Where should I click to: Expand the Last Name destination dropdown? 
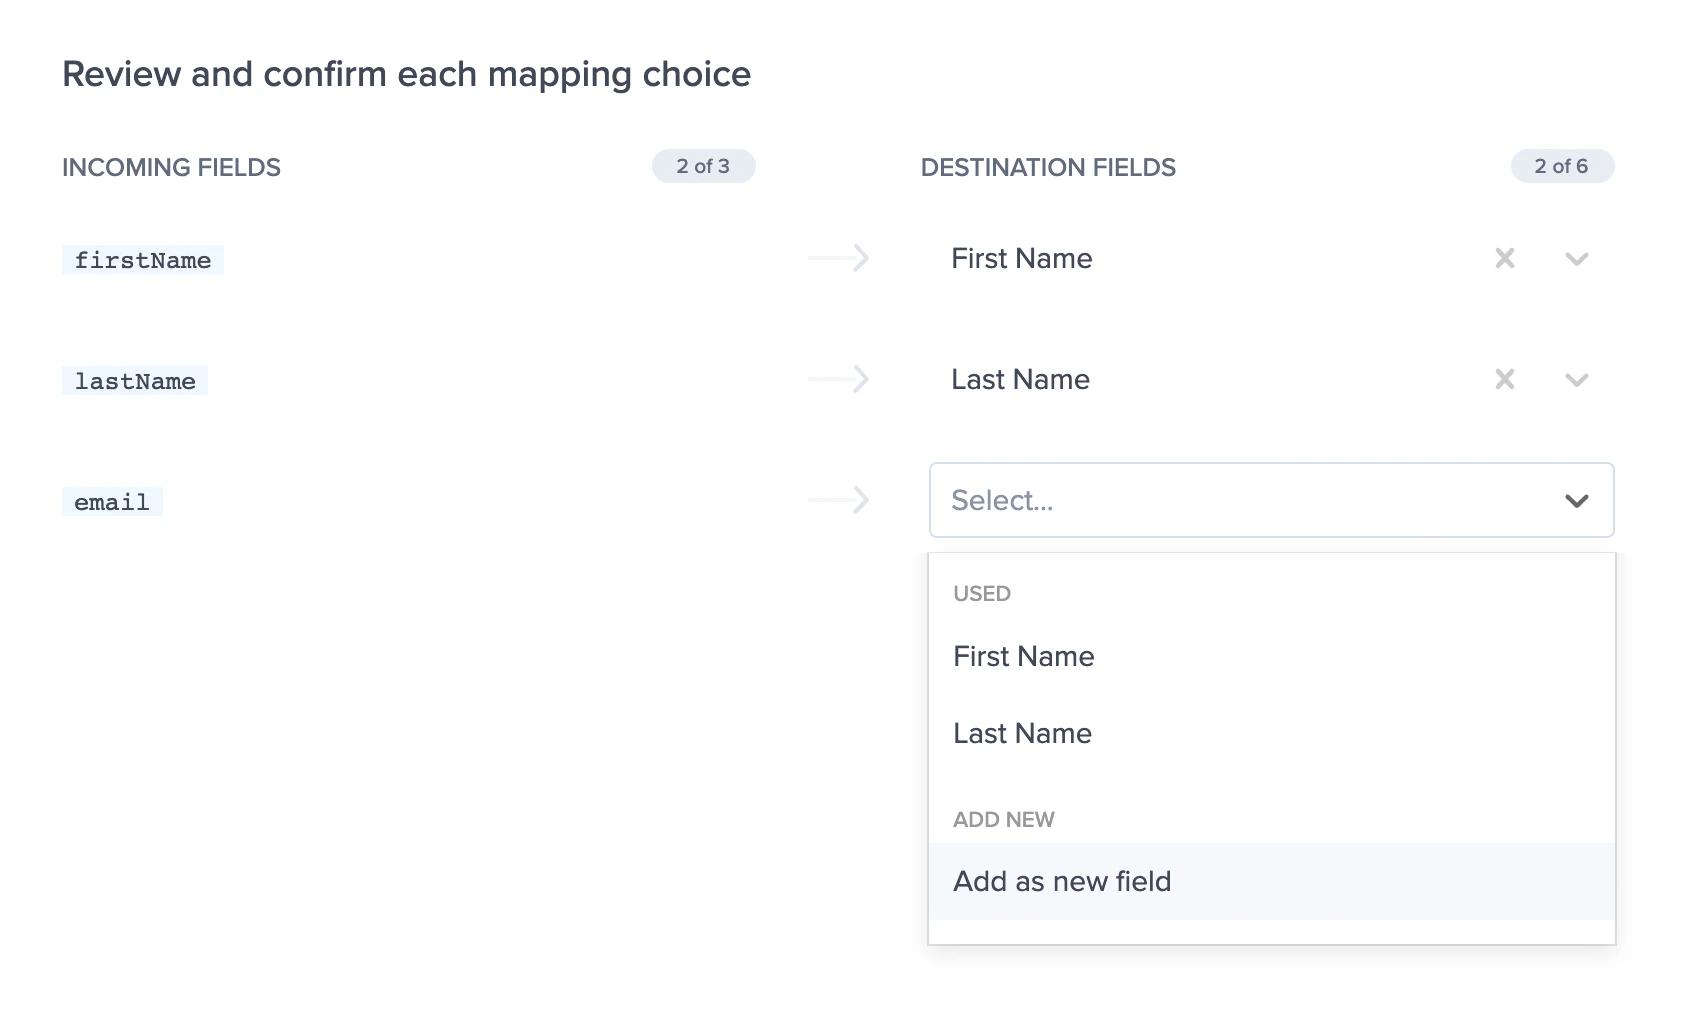[x=1576, y=381]
